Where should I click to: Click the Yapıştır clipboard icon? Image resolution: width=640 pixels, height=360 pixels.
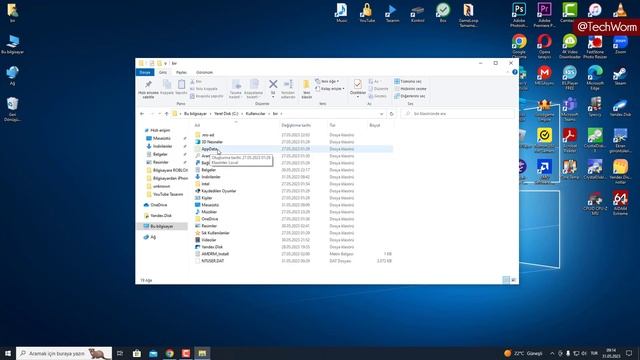click(x=181, y=84)
